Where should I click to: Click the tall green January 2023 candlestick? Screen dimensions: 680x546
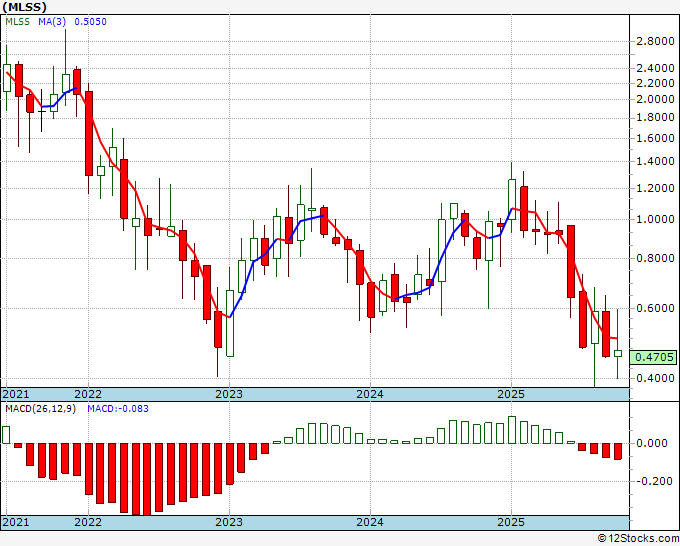click(x=230, y=323)
